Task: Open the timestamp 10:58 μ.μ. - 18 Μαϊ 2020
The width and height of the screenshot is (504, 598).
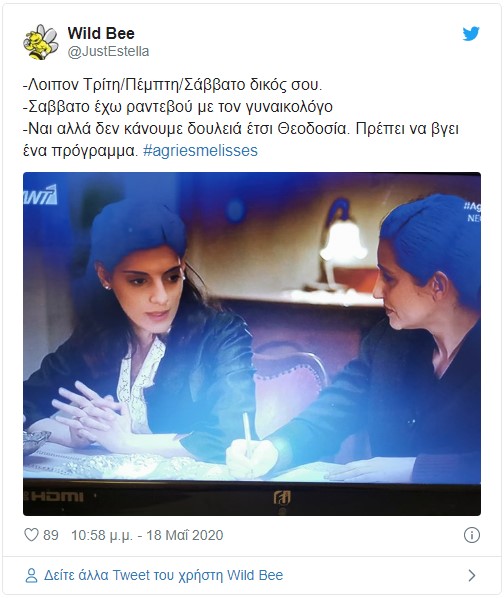Action: [x=147, y=535]
